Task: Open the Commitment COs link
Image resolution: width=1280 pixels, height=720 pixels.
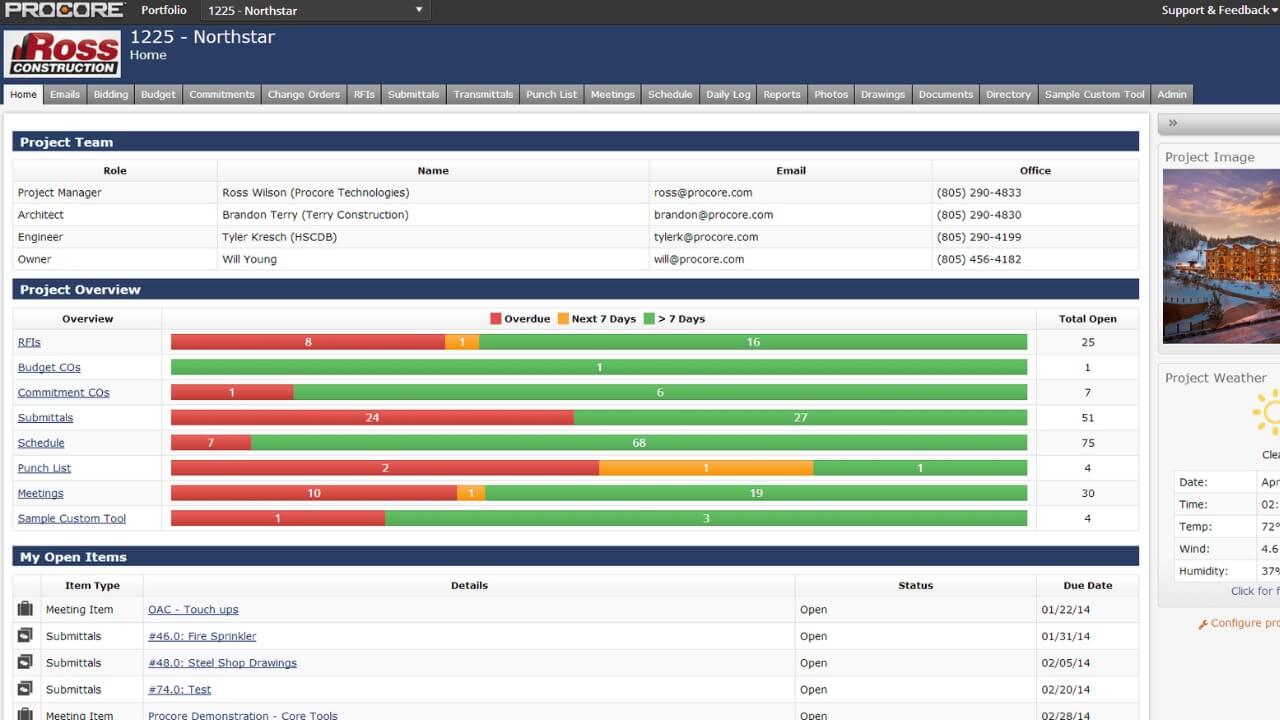Action: coord(64,392)
